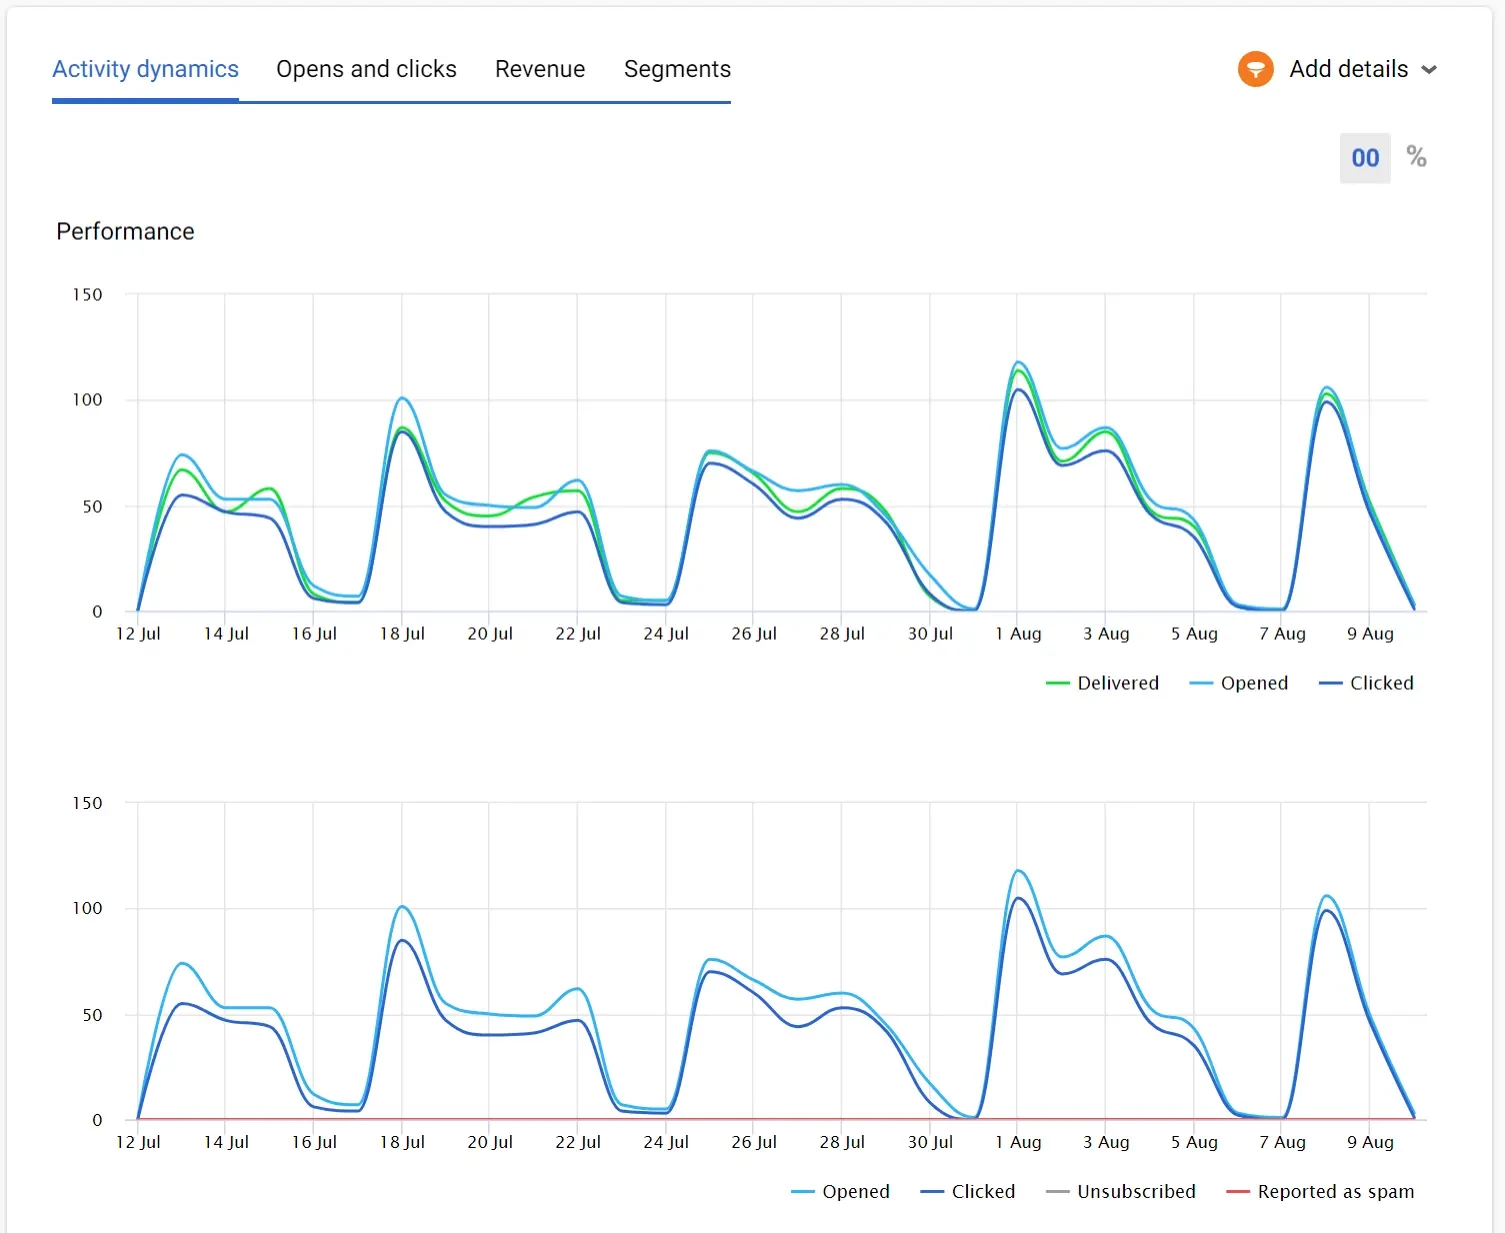Screen dimensions: 1505x1233
Task: Switch to the Activity dynamics tab
Action: tap(145, 69)
